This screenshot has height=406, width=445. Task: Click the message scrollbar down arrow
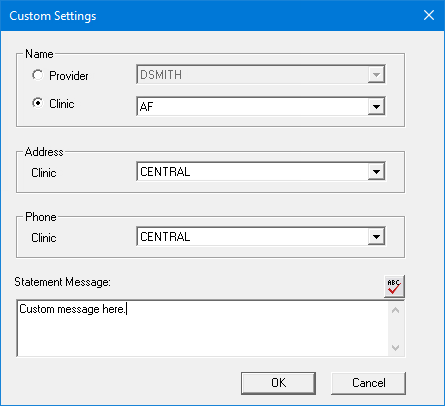pyautogui.click(x=396, y=347)
